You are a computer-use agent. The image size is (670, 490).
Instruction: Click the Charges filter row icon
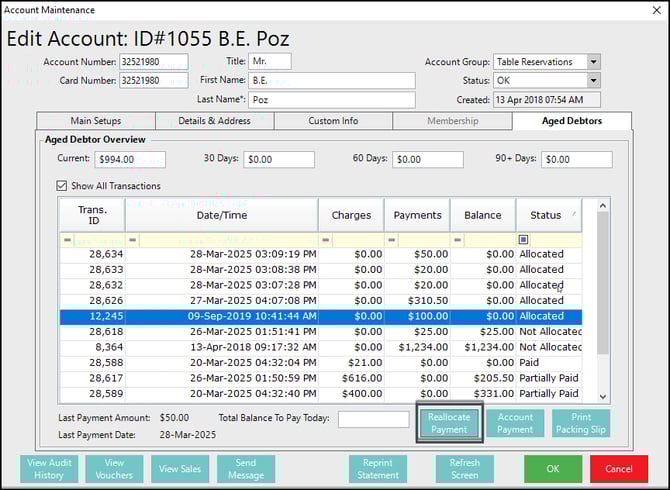325,240
